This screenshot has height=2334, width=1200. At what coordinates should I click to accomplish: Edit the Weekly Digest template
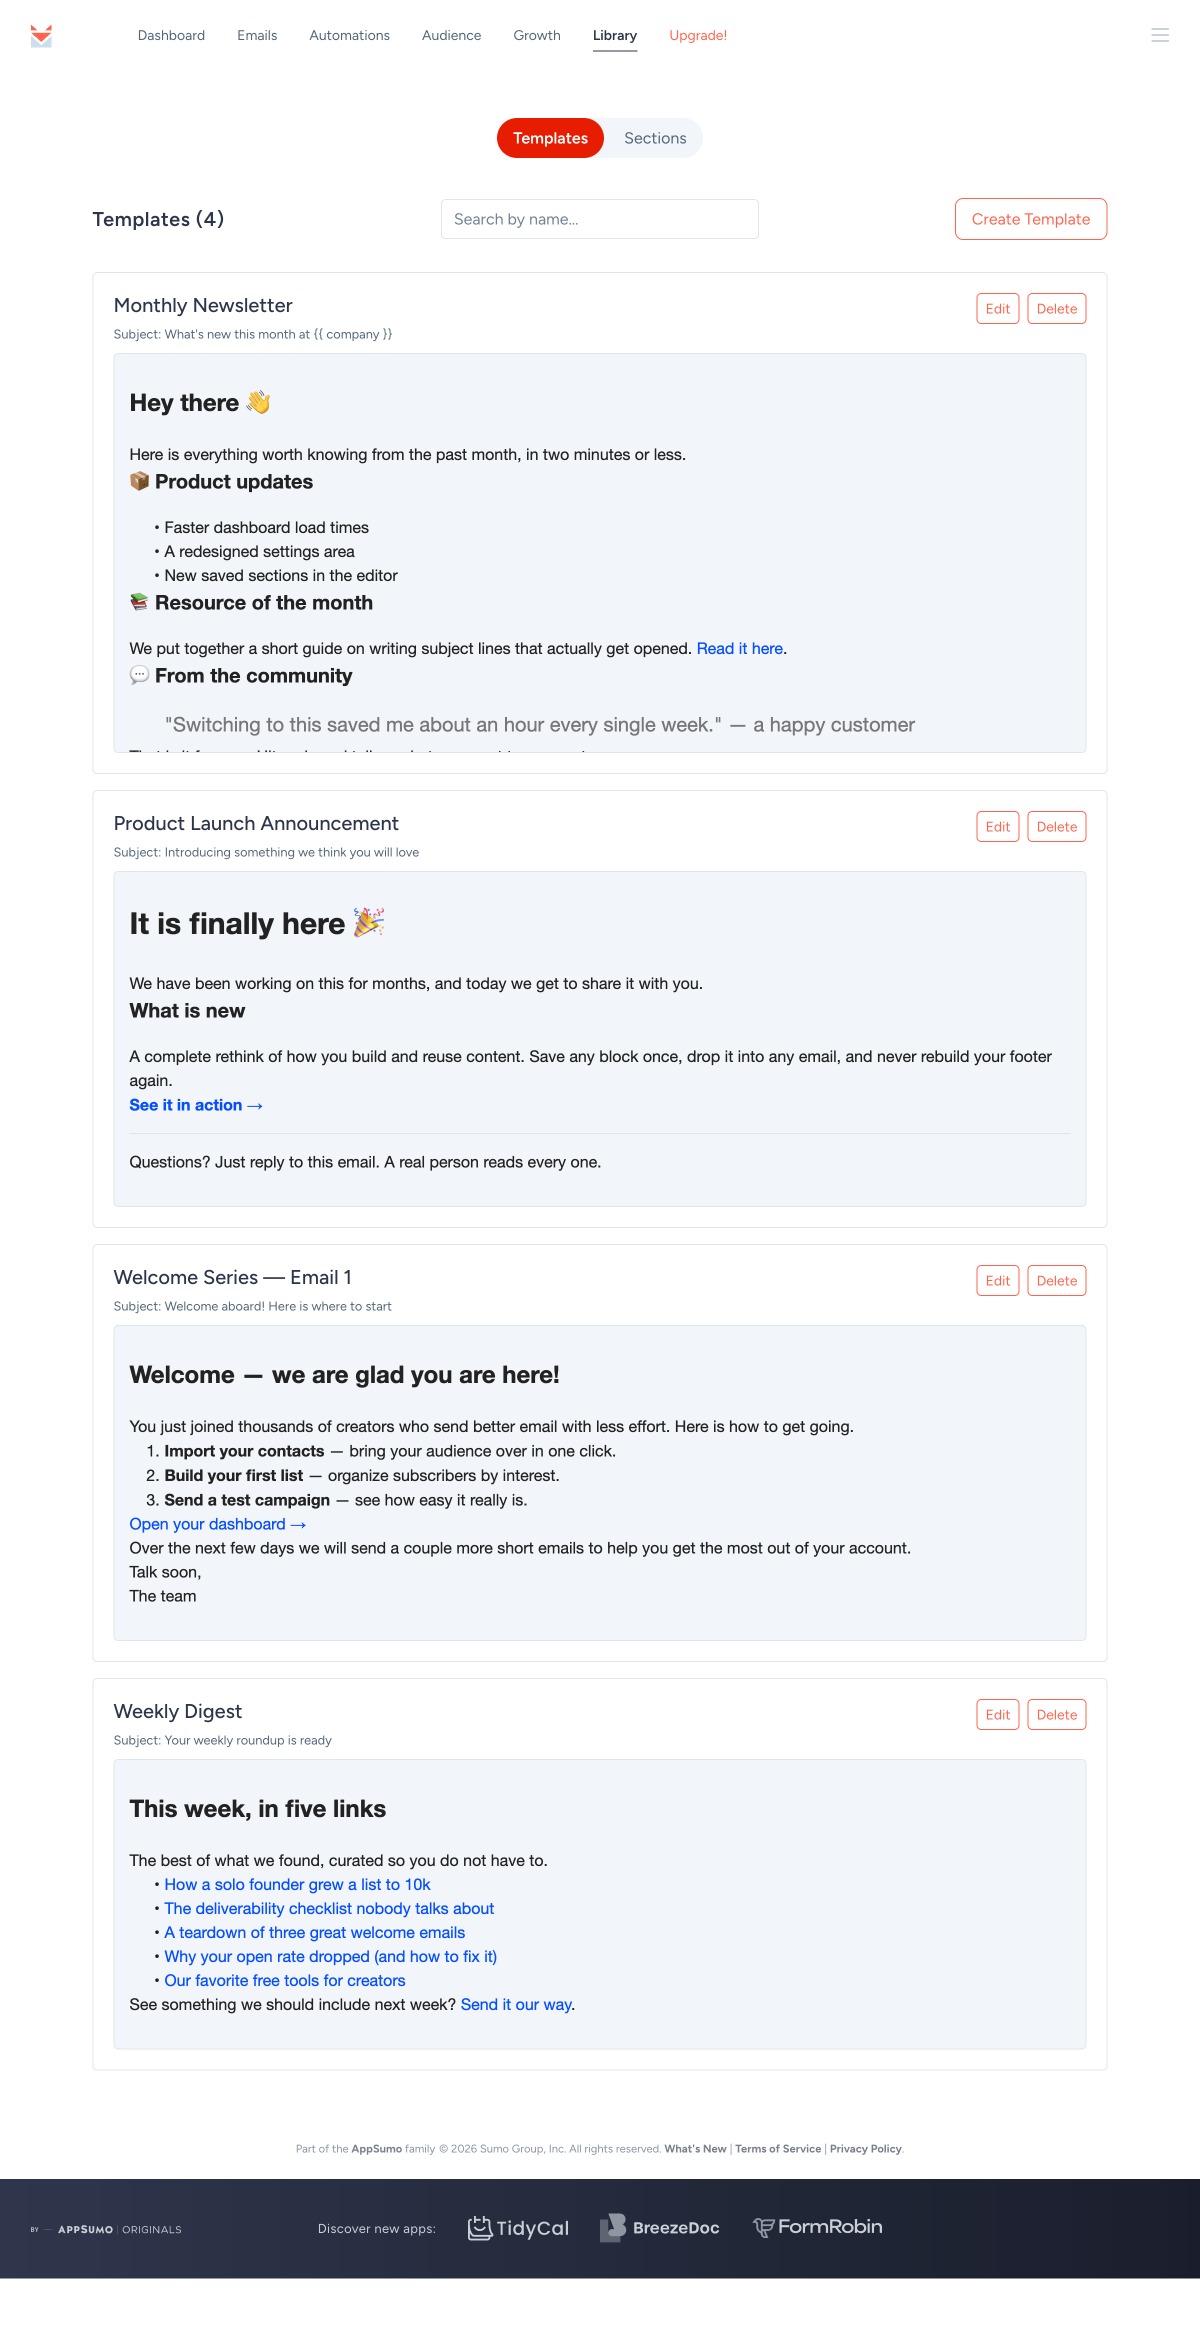coord(998,1715)
